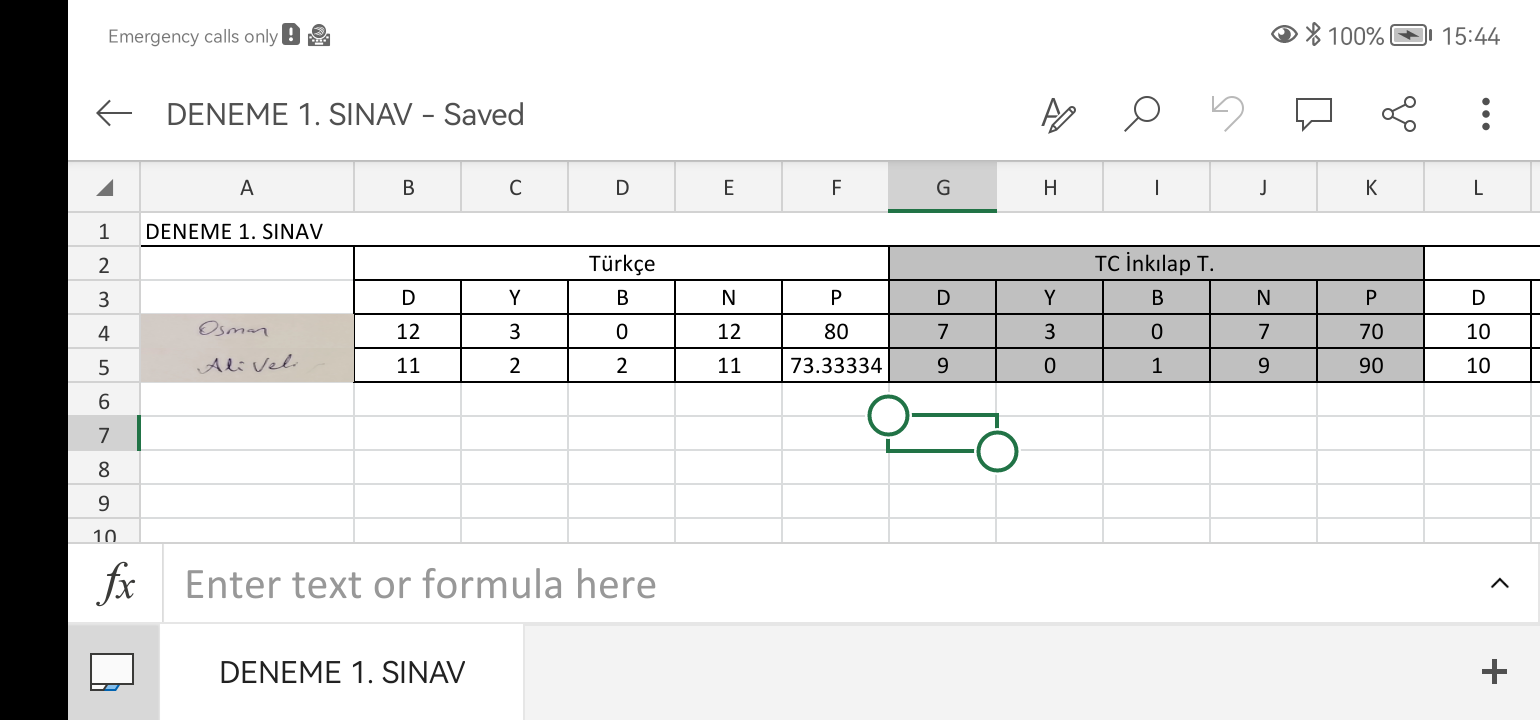Open the comments speech bubble
The image size is (1540, 720).
pyautogui.click(x=1313, y=114)
